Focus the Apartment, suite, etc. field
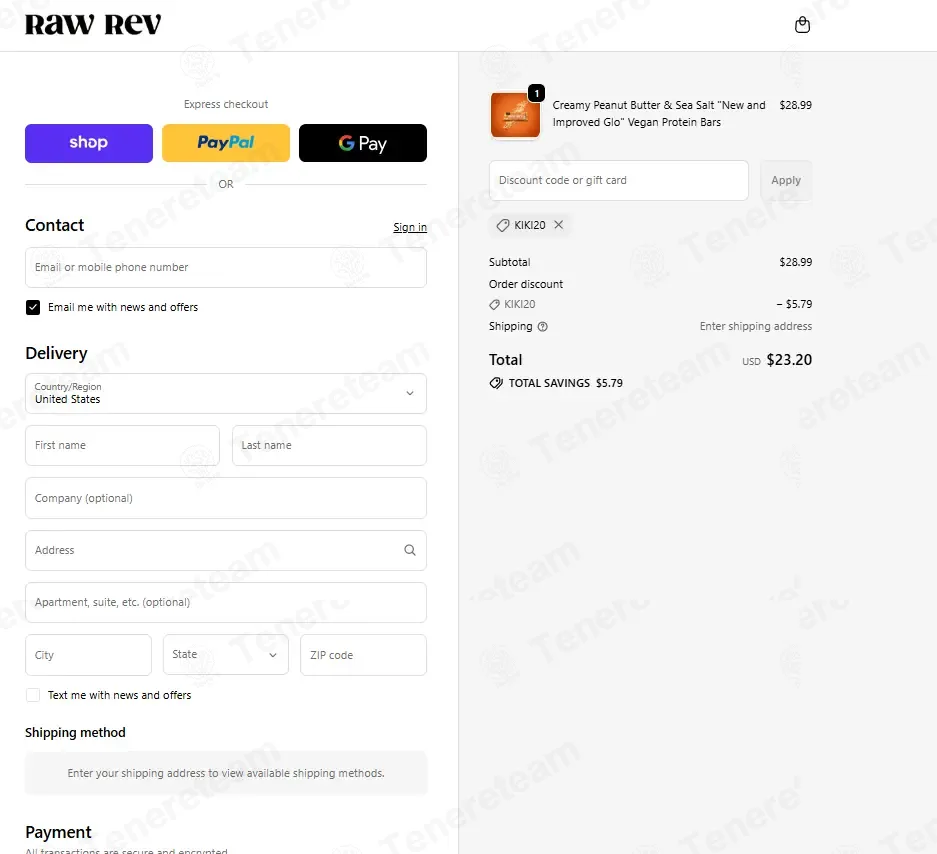This screenshot has width=937, height=854. (x=226, y=602)
